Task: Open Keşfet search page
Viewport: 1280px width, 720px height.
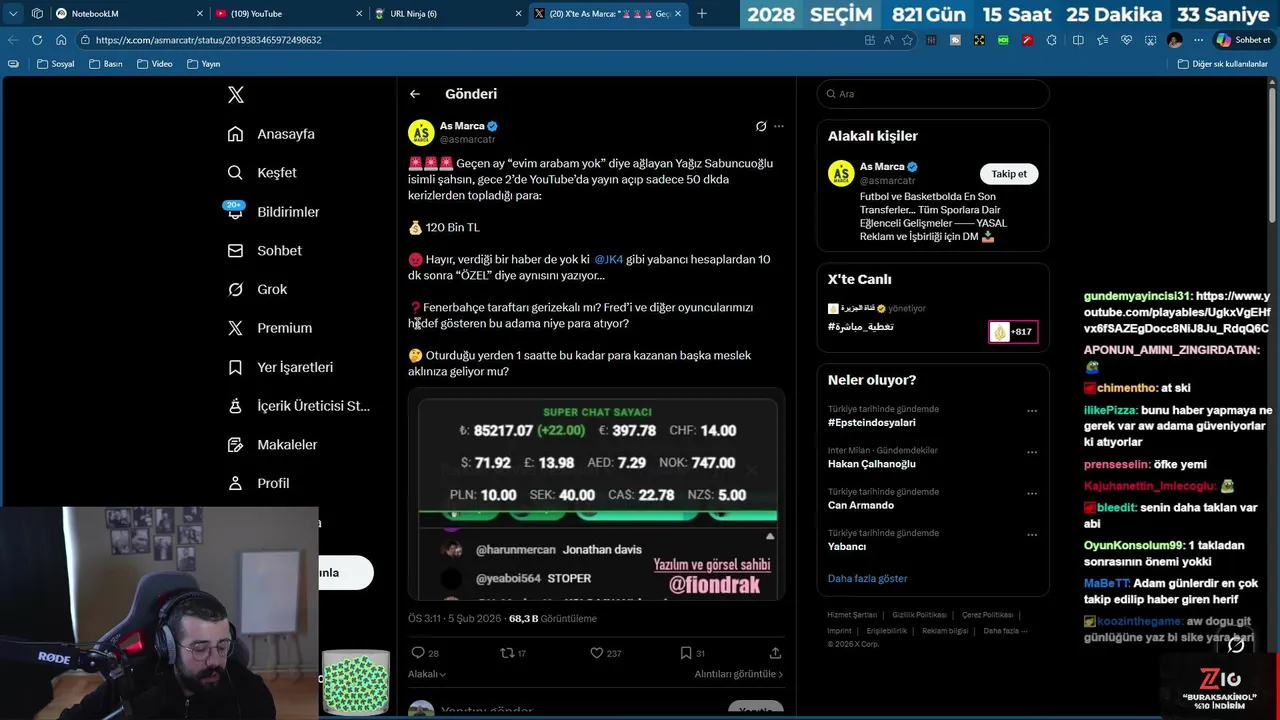Action: [262, 173]
